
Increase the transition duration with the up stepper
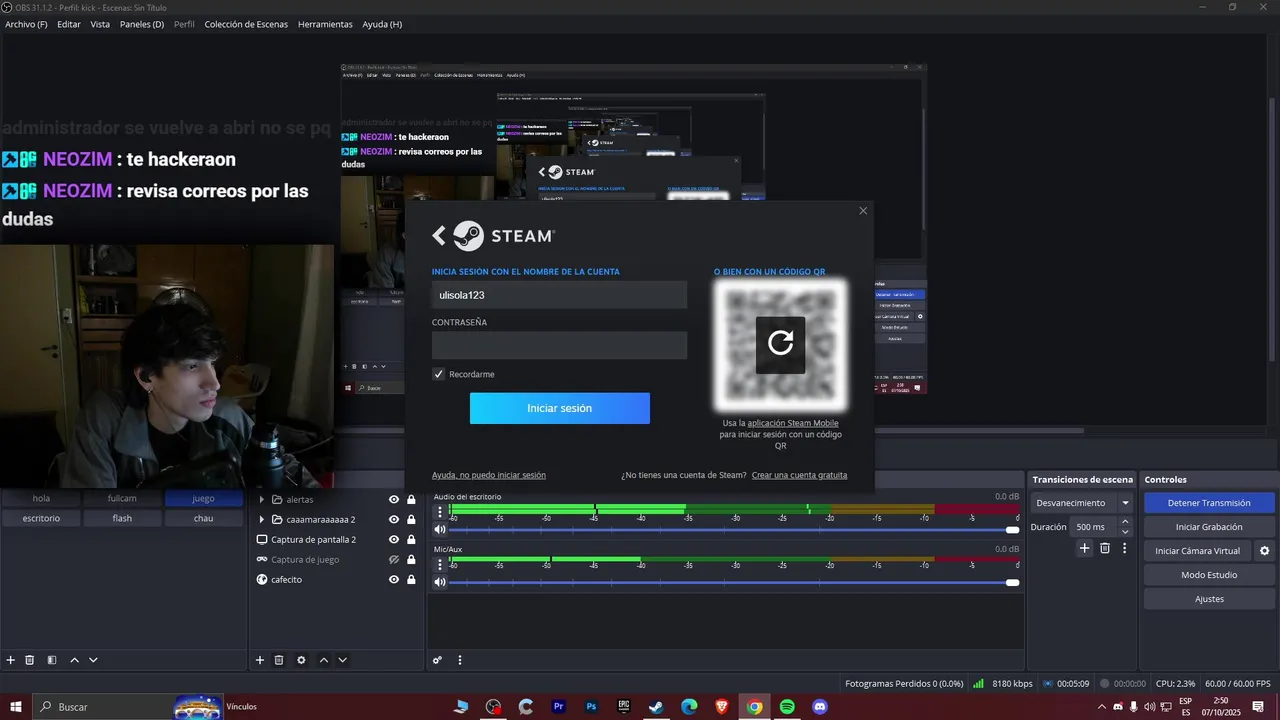pos(1125,522)
